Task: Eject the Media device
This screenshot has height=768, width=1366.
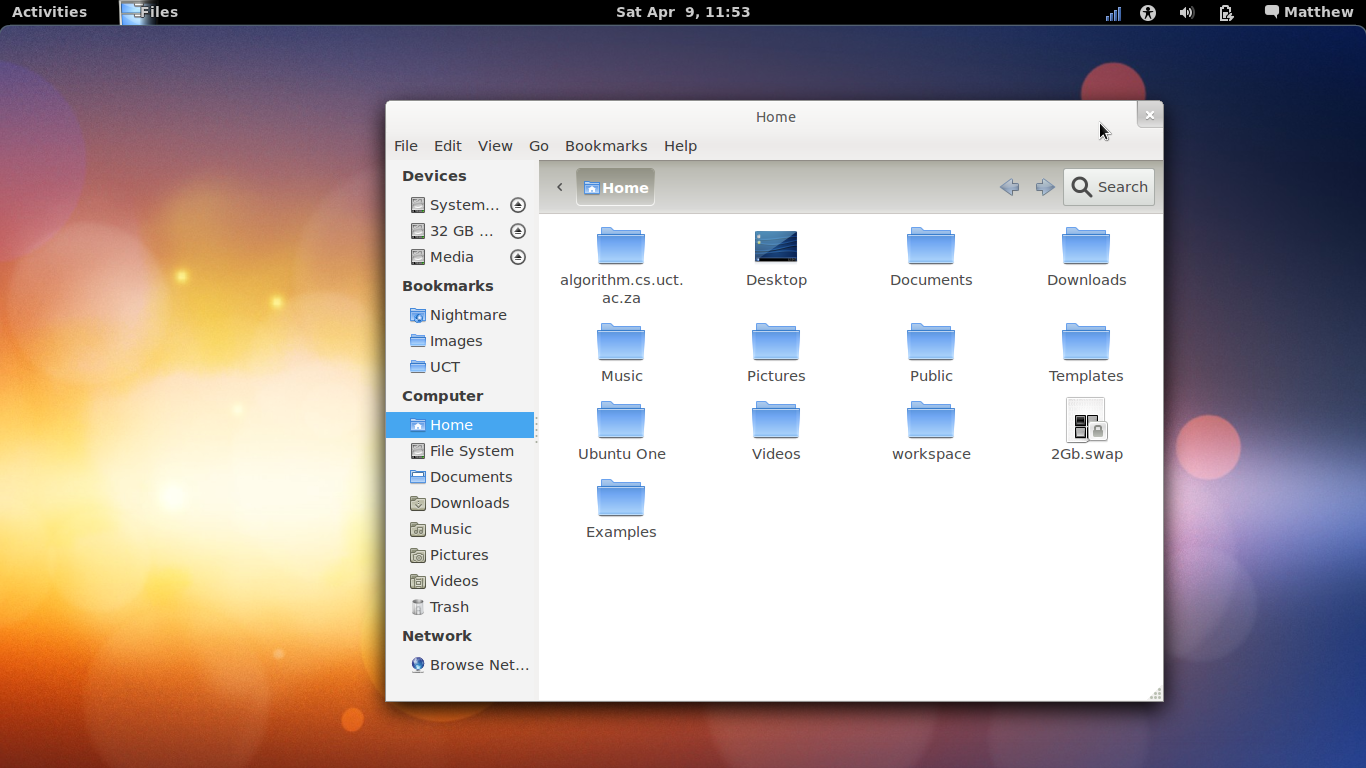Action: 517,257
